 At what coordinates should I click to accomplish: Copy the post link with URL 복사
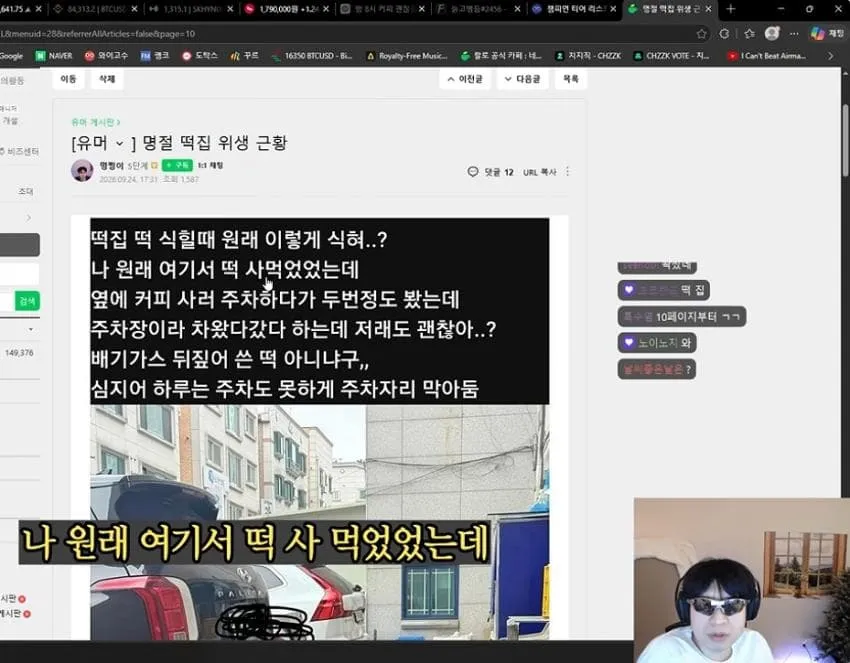point(539,172)
